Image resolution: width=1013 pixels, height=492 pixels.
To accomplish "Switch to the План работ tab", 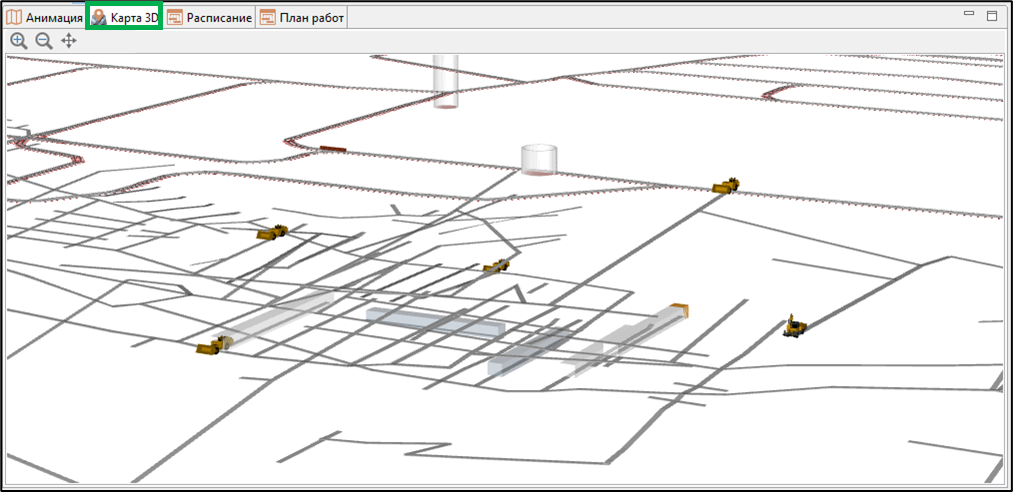I will point(302,17).
